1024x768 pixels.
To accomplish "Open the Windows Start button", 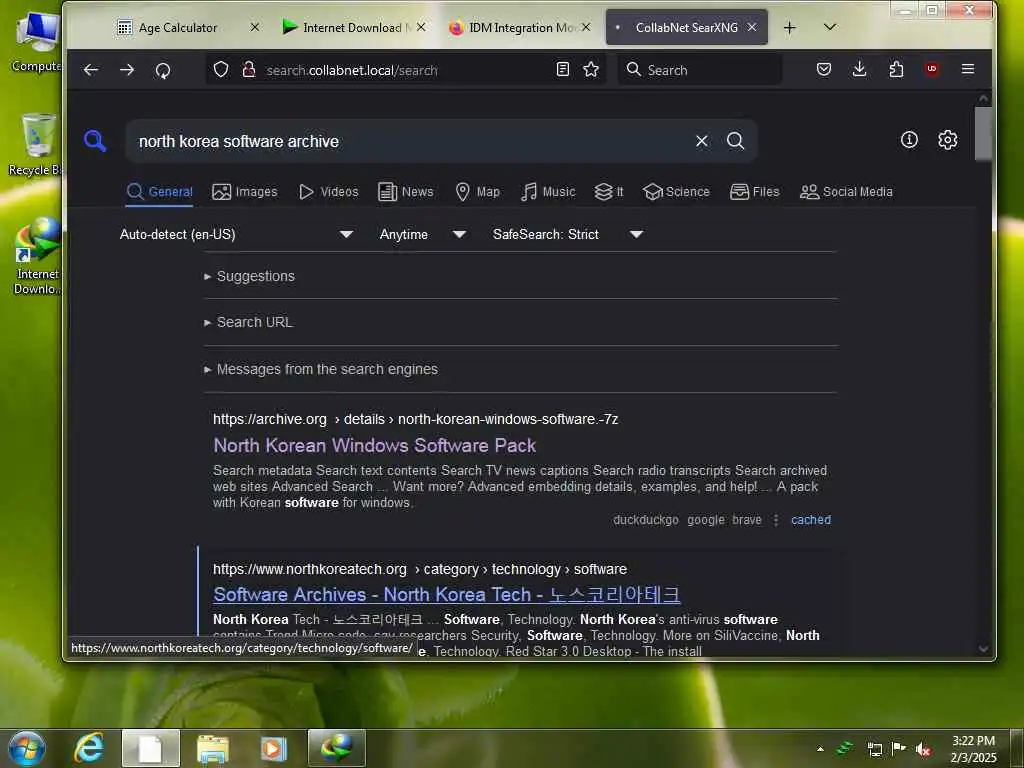I will coord(25,748).
